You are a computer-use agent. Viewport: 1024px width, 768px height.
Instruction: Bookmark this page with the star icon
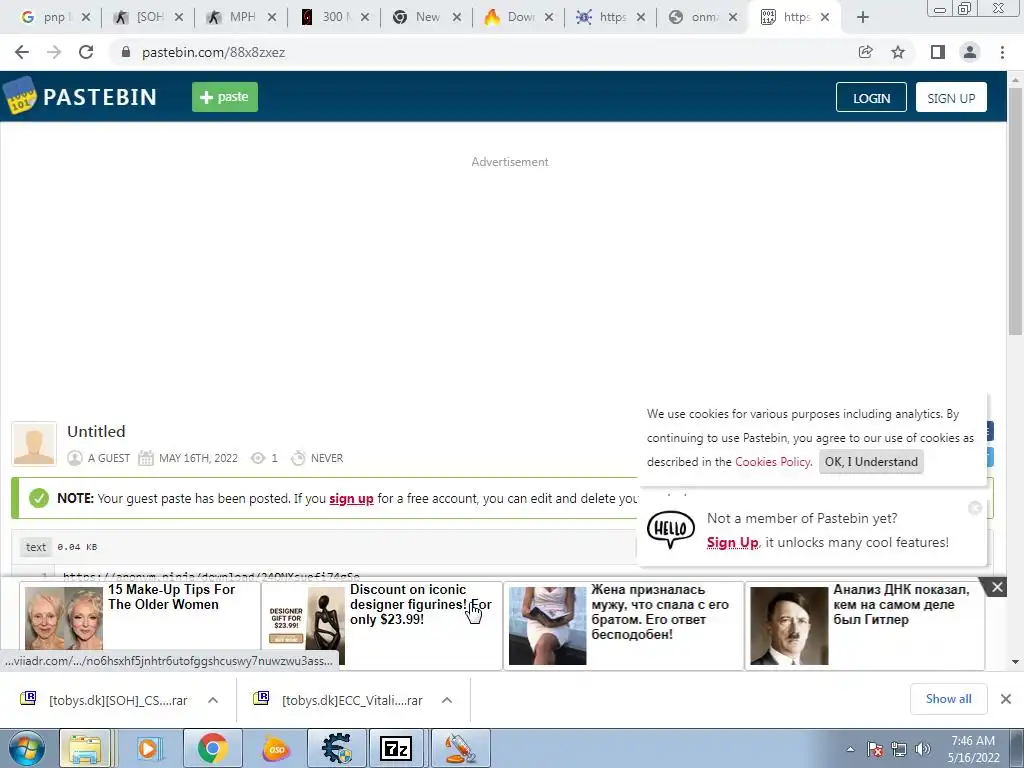coord(898,52)
